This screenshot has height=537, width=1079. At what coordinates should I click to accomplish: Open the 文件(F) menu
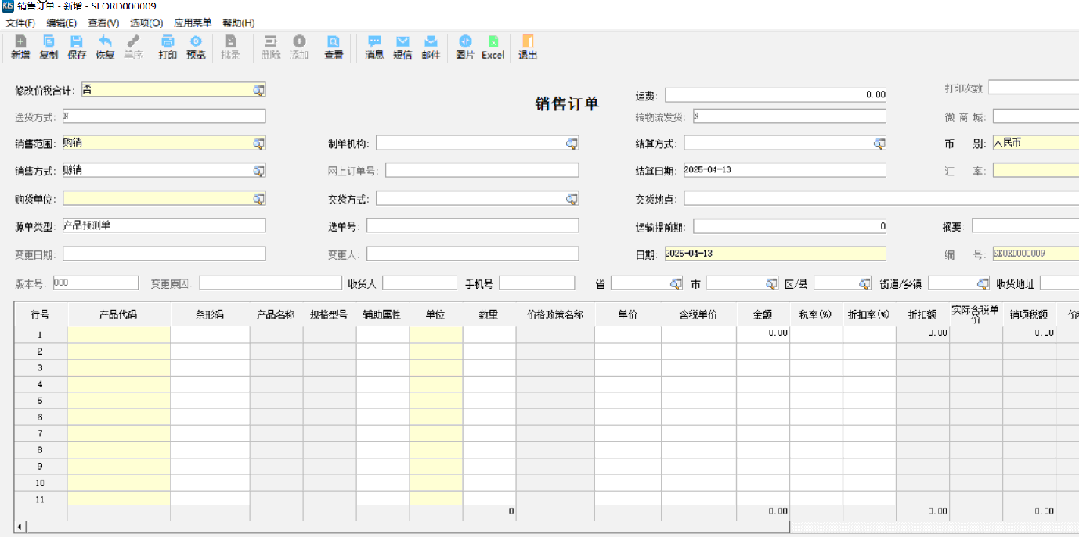tap(20, 22)
